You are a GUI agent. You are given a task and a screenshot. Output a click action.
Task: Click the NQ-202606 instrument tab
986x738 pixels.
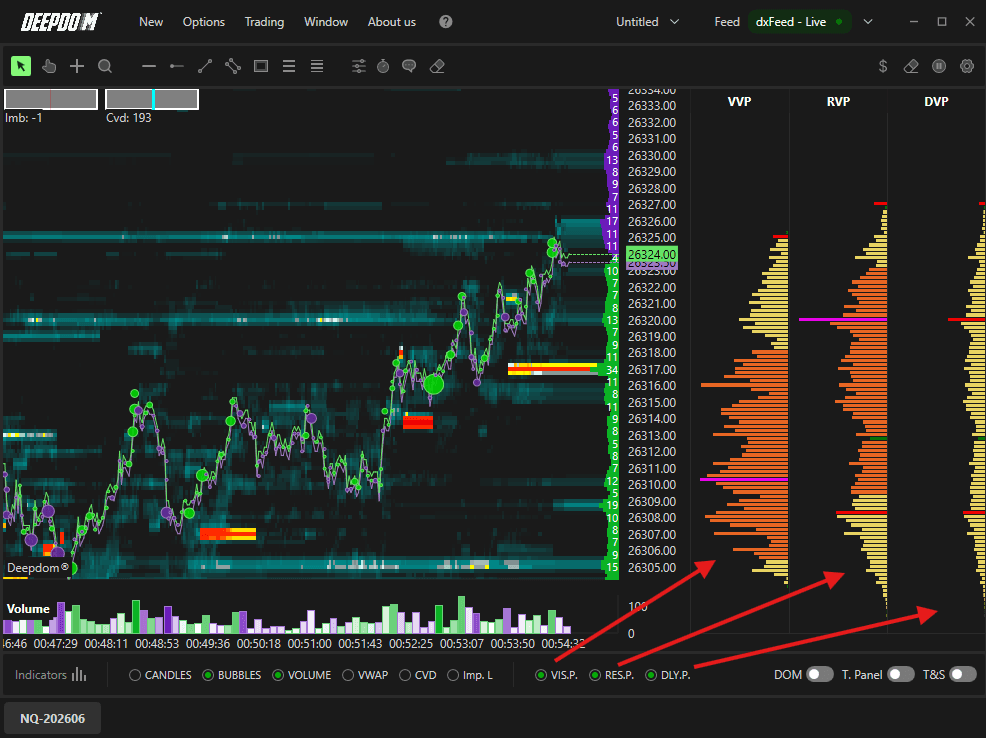coord(53,719)
